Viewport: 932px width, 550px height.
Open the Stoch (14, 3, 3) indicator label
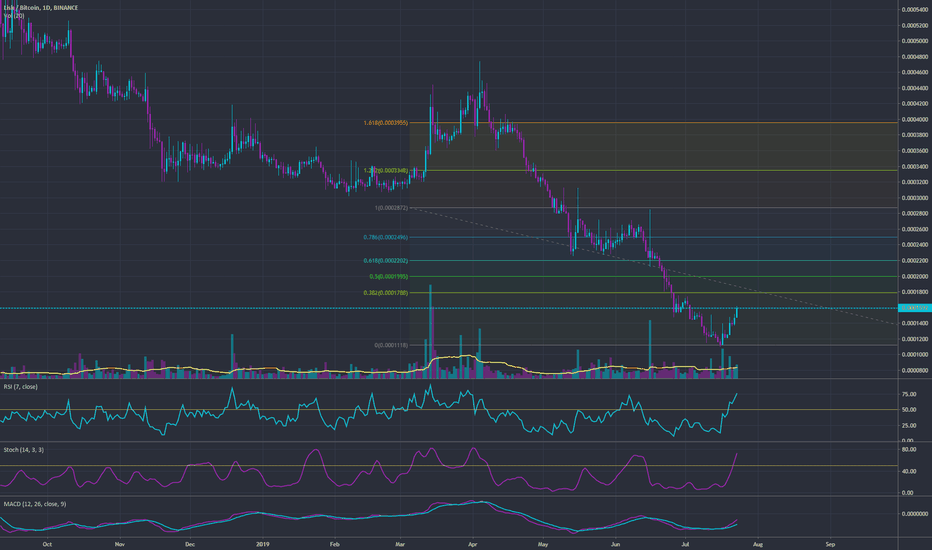point(24,450)
